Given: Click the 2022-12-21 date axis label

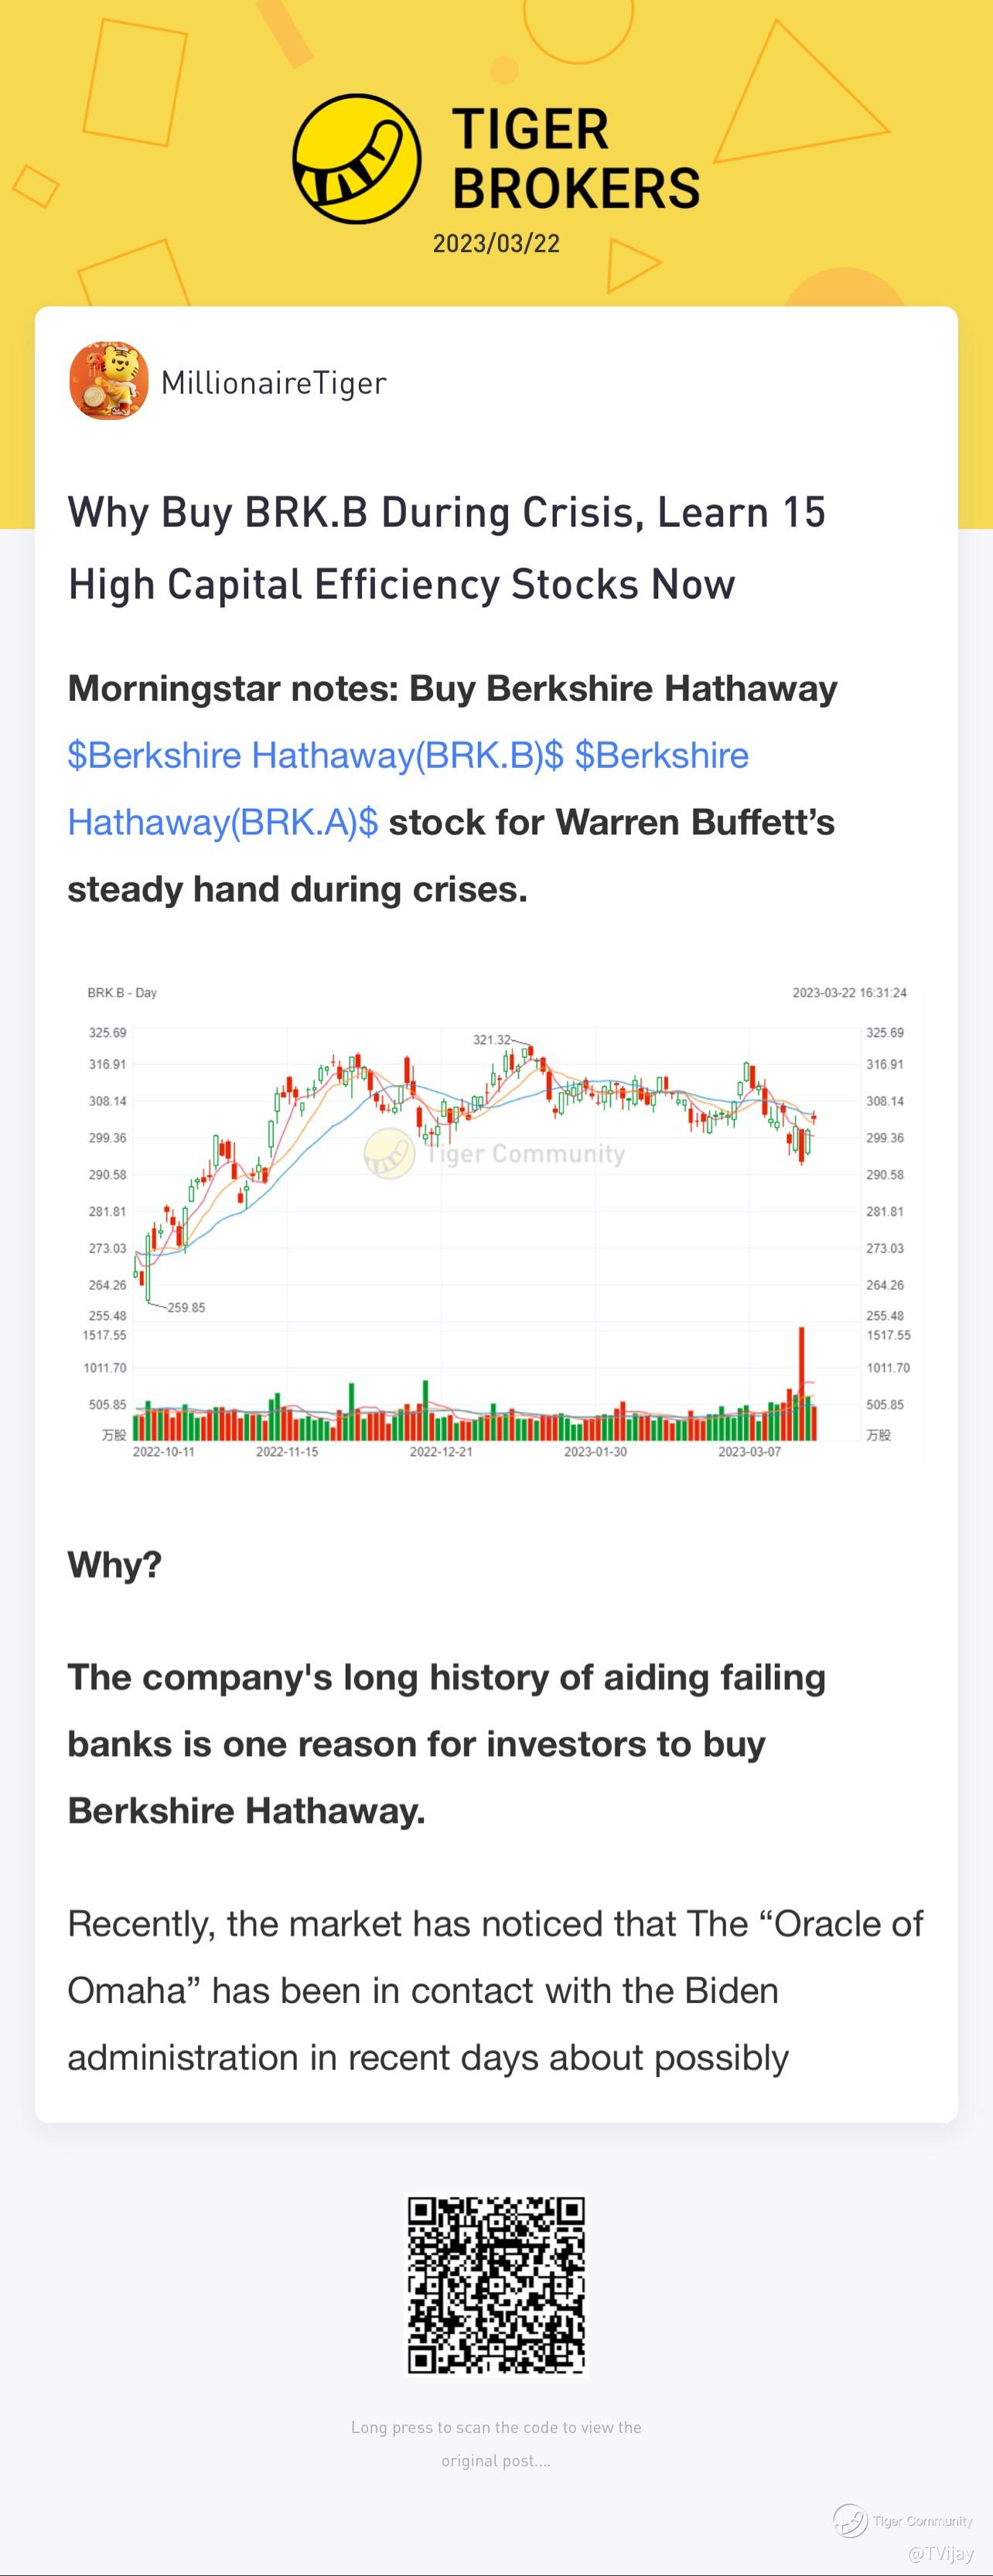Looking at the screenshot, I should pos(440,1451).
